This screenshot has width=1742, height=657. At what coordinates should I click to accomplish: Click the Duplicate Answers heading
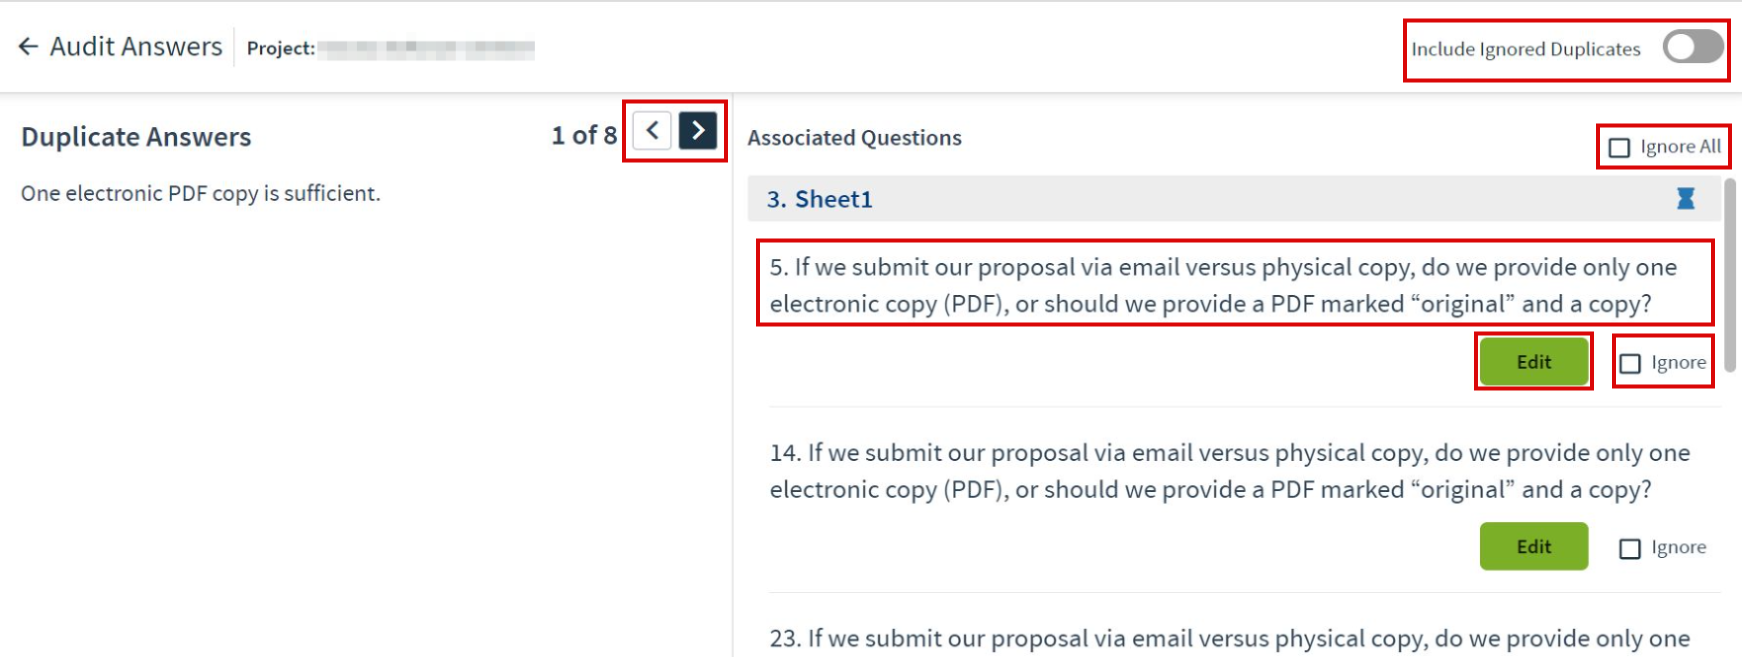(x=136, y=137)
